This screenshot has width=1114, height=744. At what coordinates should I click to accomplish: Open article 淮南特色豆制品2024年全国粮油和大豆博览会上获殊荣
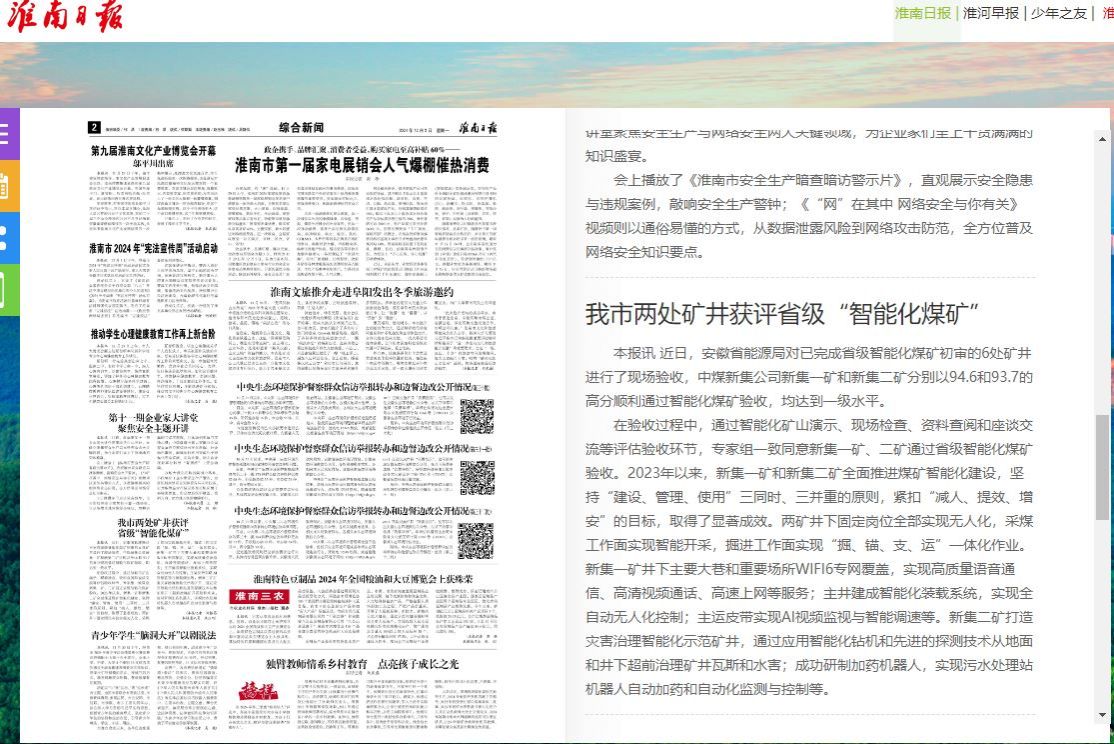point(362,579)
